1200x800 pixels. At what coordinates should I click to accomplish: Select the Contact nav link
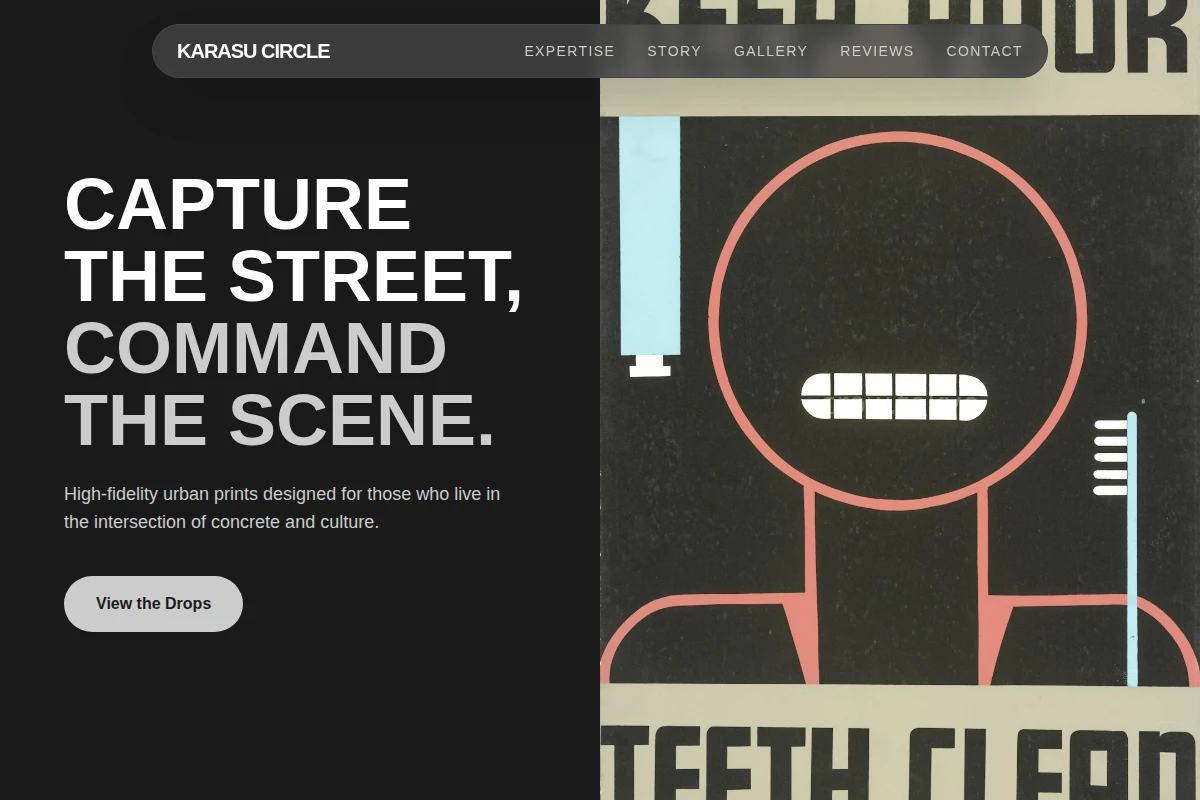(984, 51)
